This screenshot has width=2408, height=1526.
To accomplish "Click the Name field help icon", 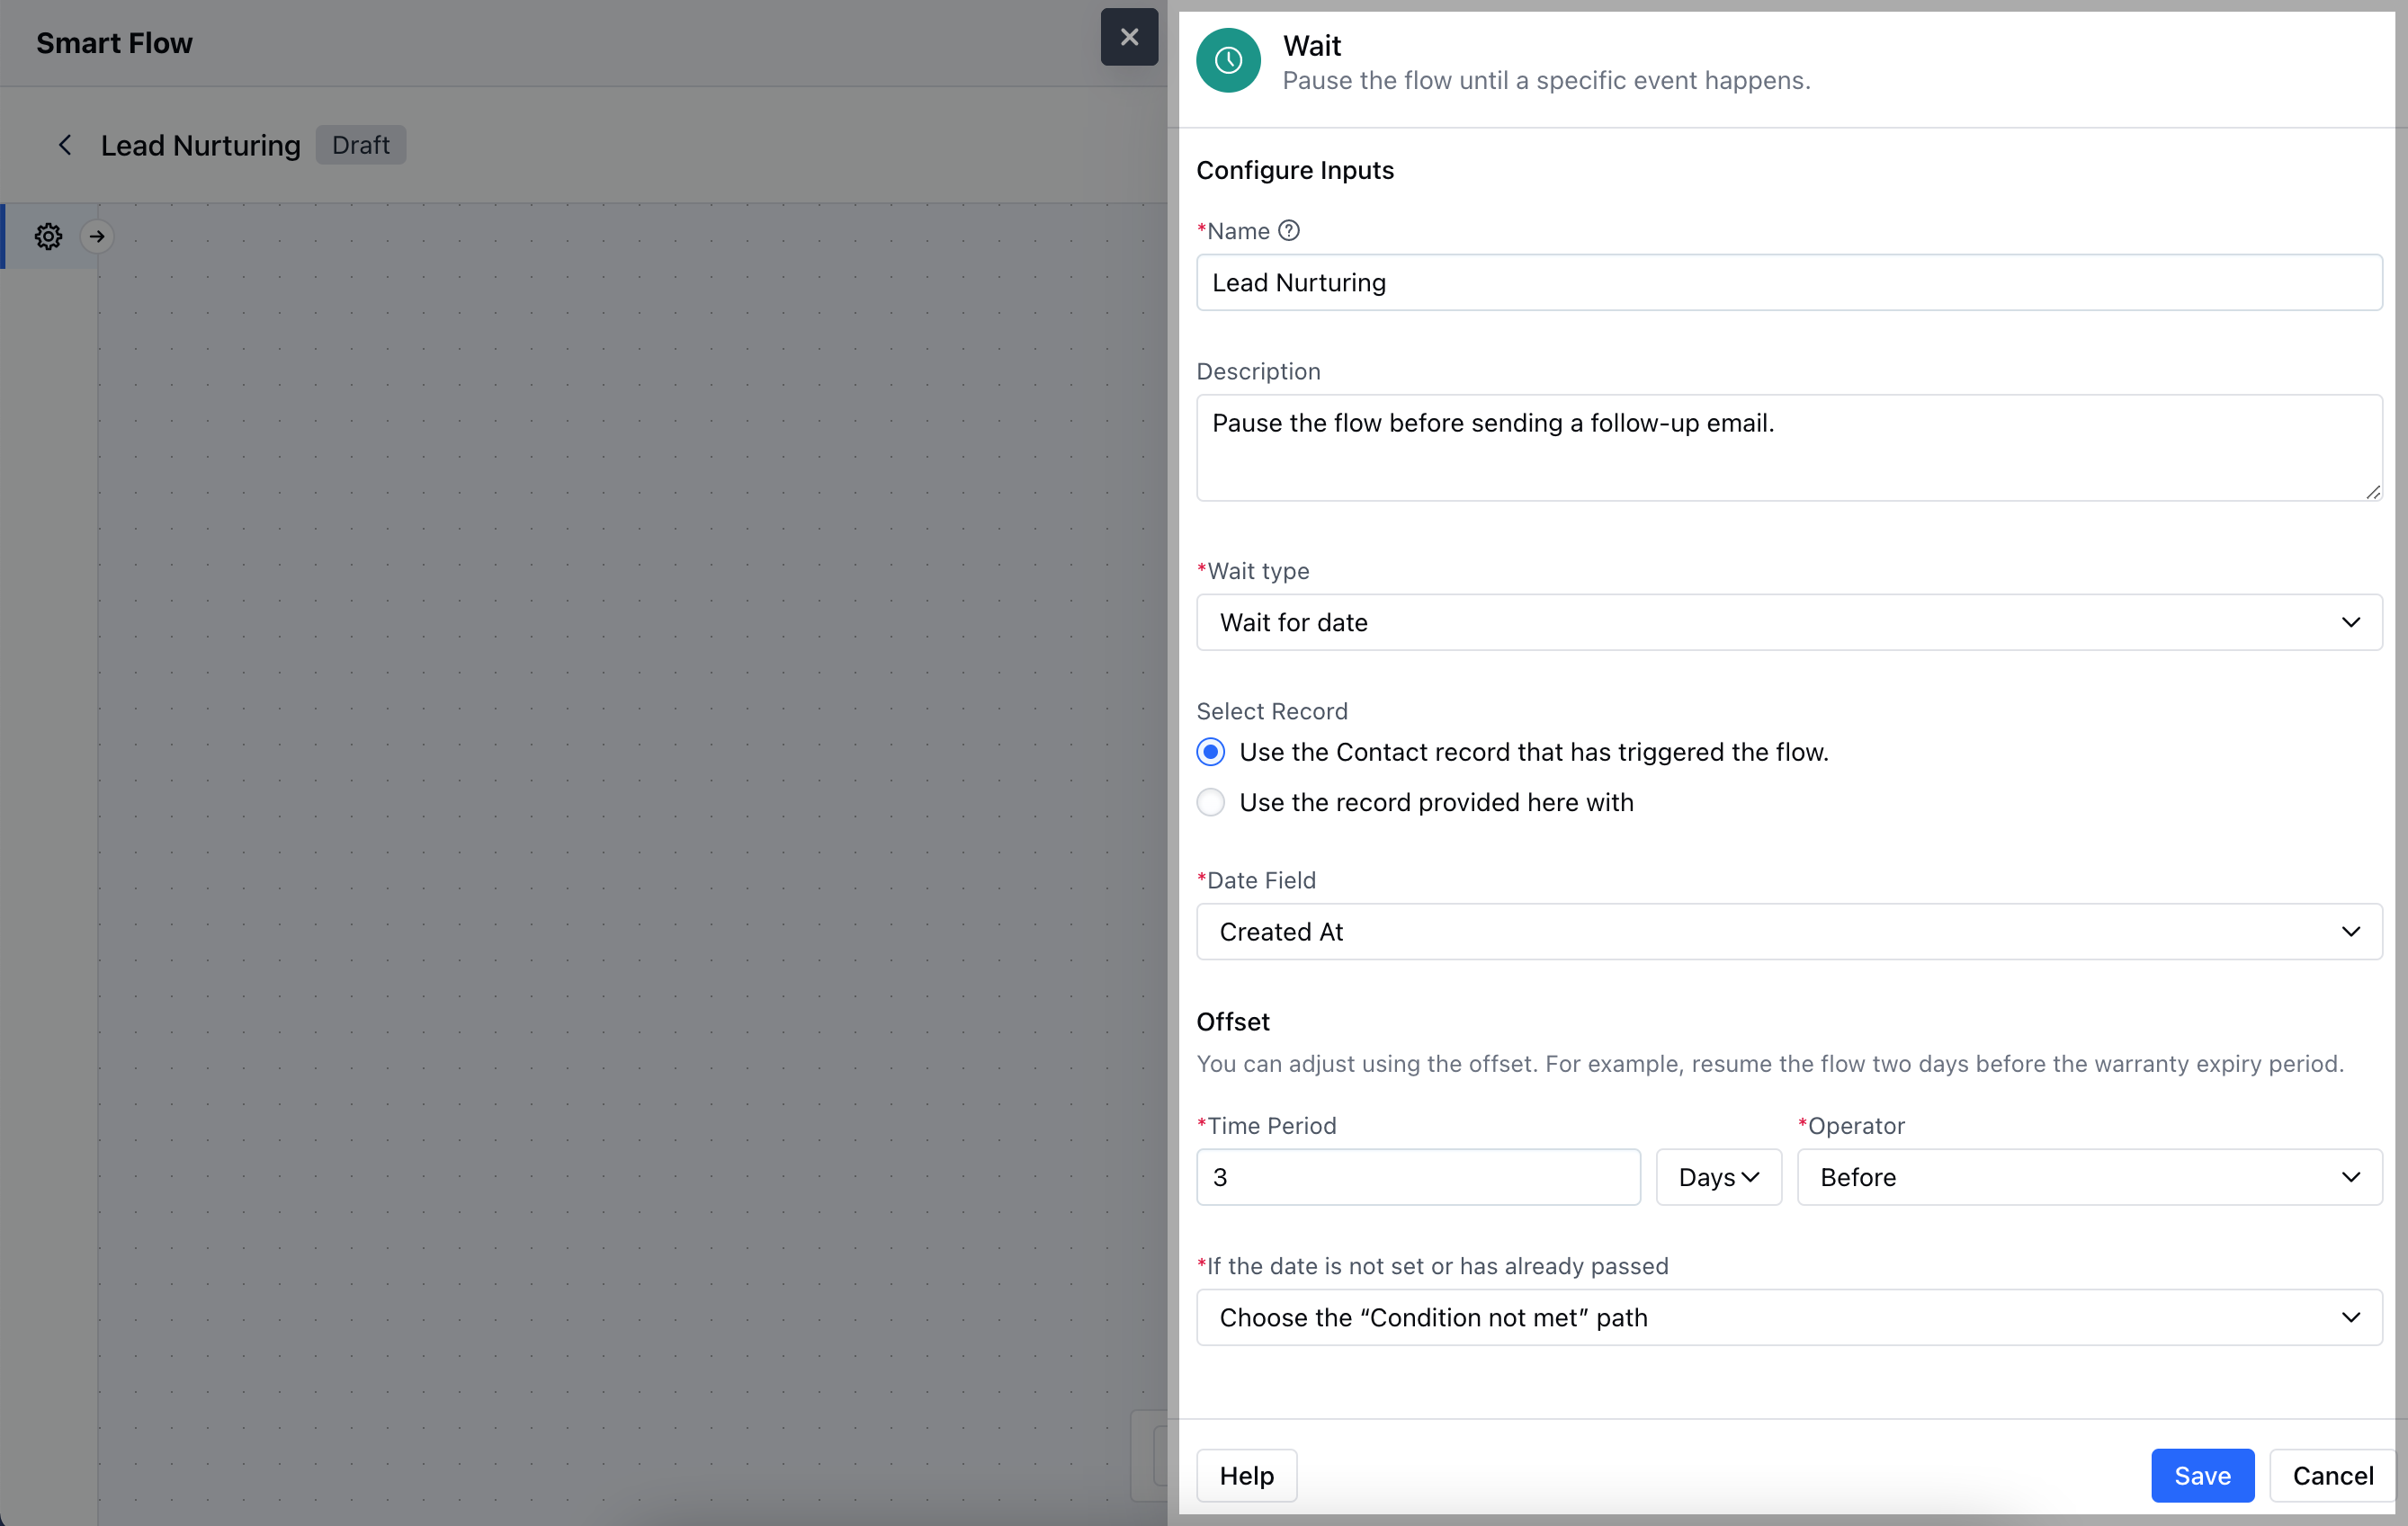I will pyautogui.click(x=1289, y=231).
